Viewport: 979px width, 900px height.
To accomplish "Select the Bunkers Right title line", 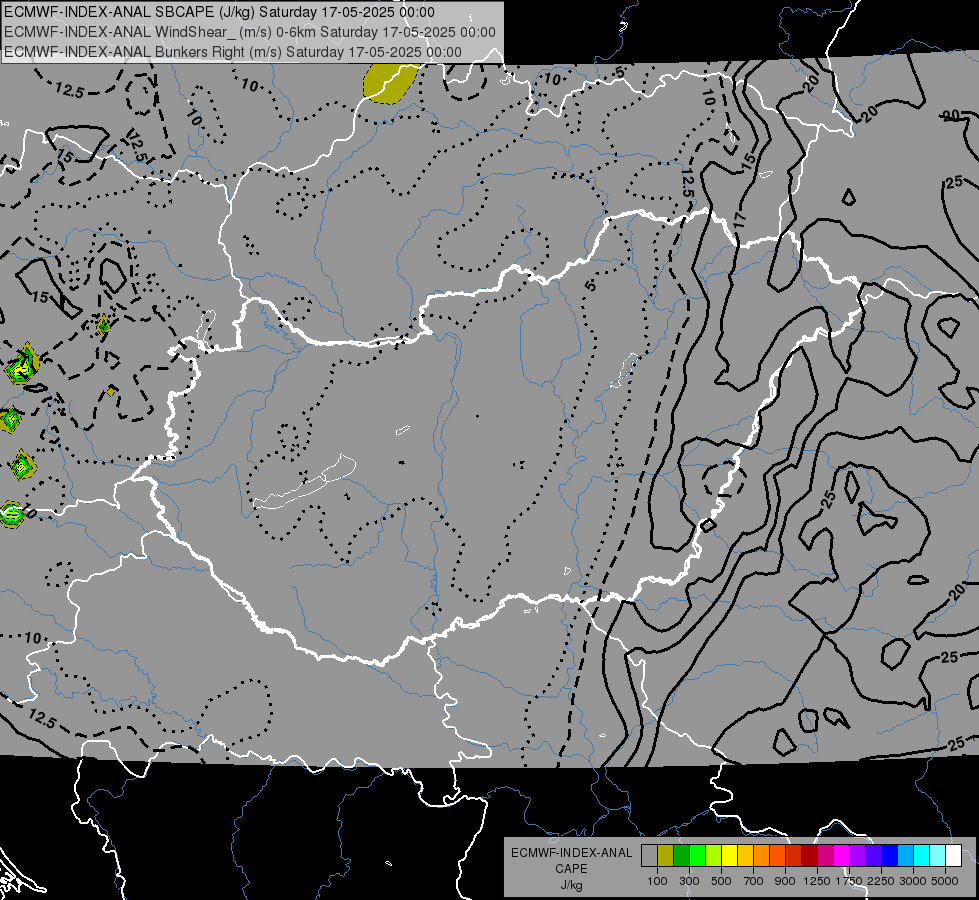I will (233, 52).
